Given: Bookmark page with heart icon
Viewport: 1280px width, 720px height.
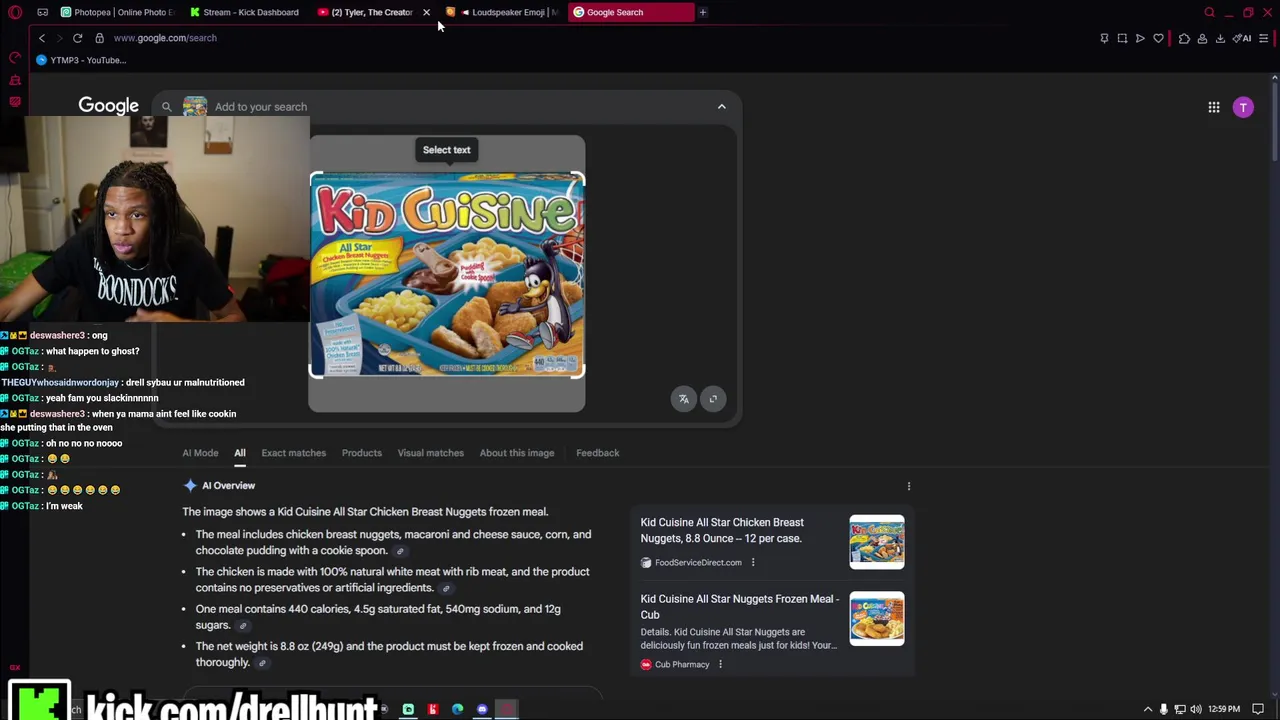Looking at the screenshot, I should click(1159, 38).
